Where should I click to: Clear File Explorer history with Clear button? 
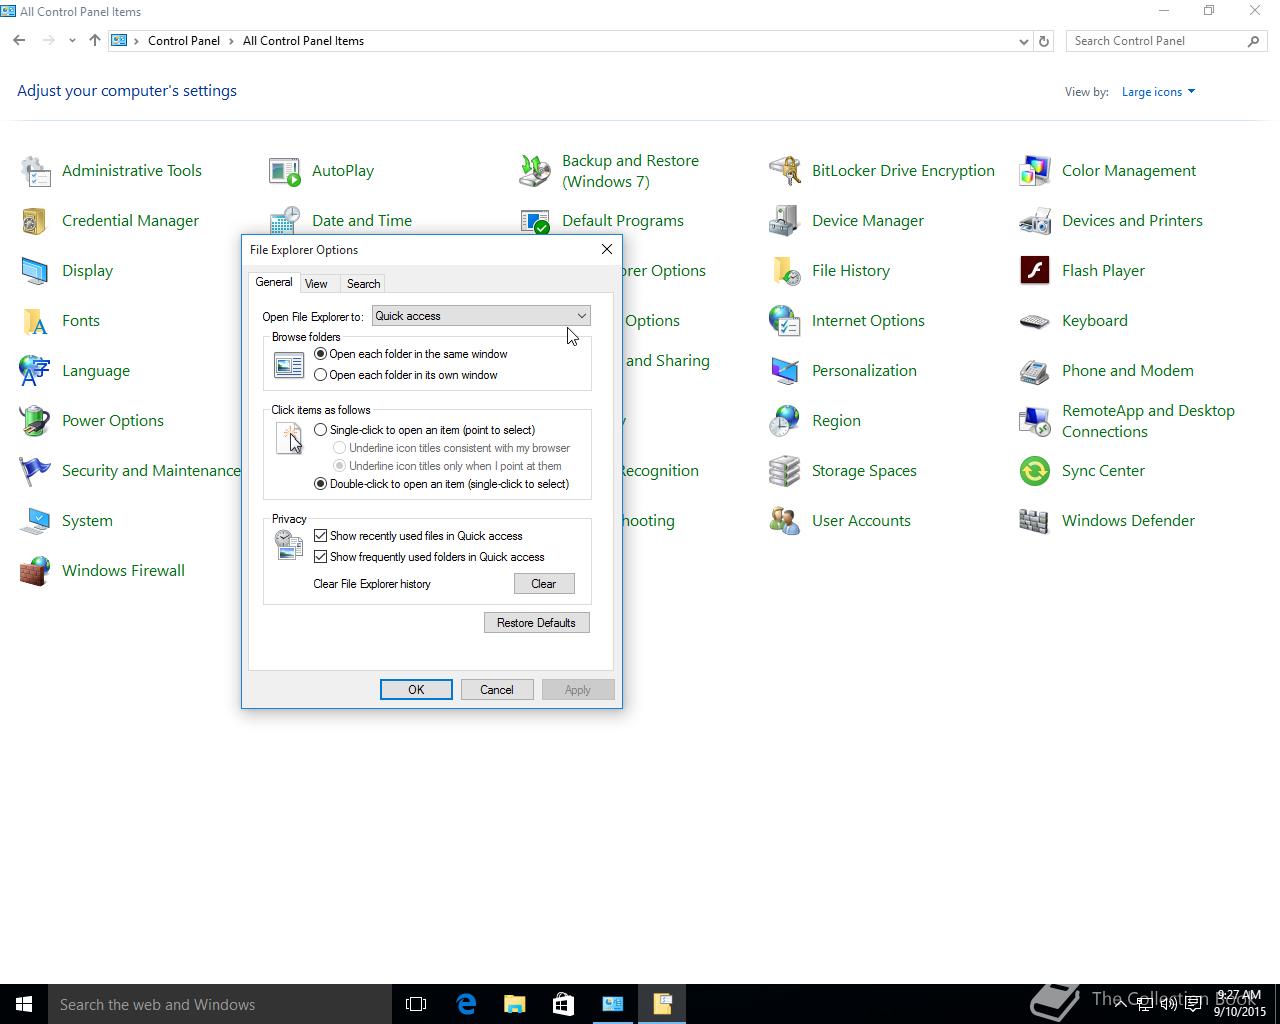[544, 584]
